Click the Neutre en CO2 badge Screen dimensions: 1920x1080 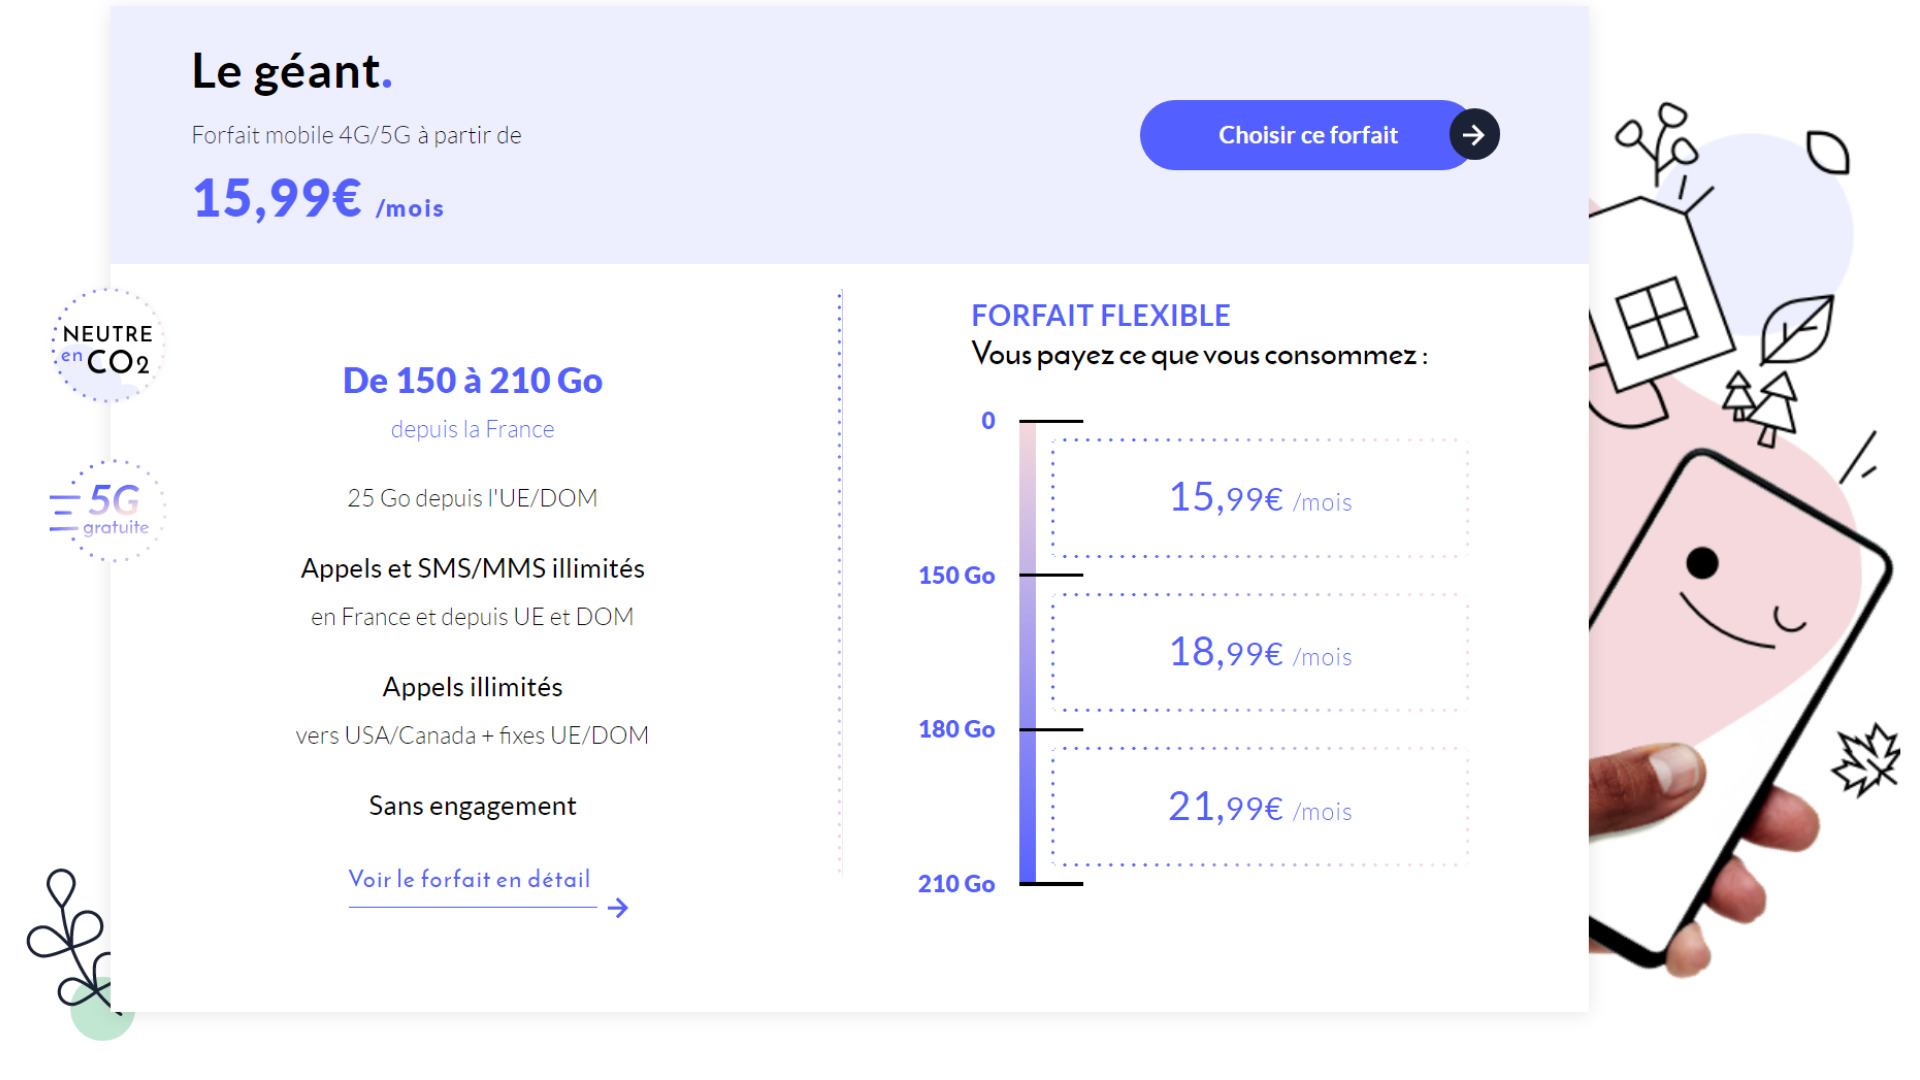pos(107,346)
